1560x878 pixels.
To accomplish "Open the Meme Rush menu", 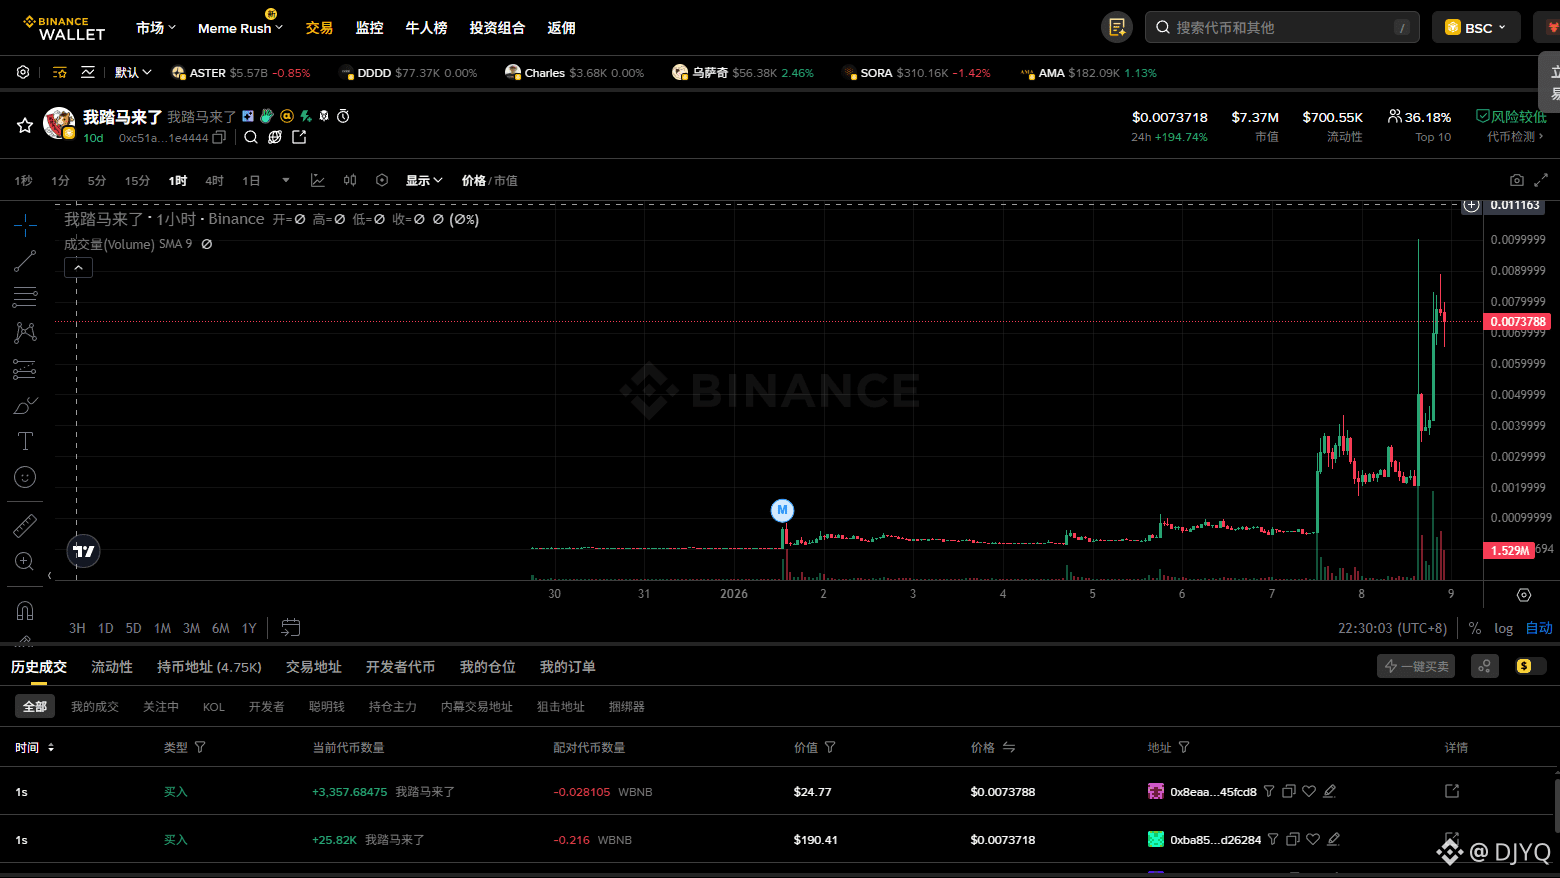I will tap(233, 27).
